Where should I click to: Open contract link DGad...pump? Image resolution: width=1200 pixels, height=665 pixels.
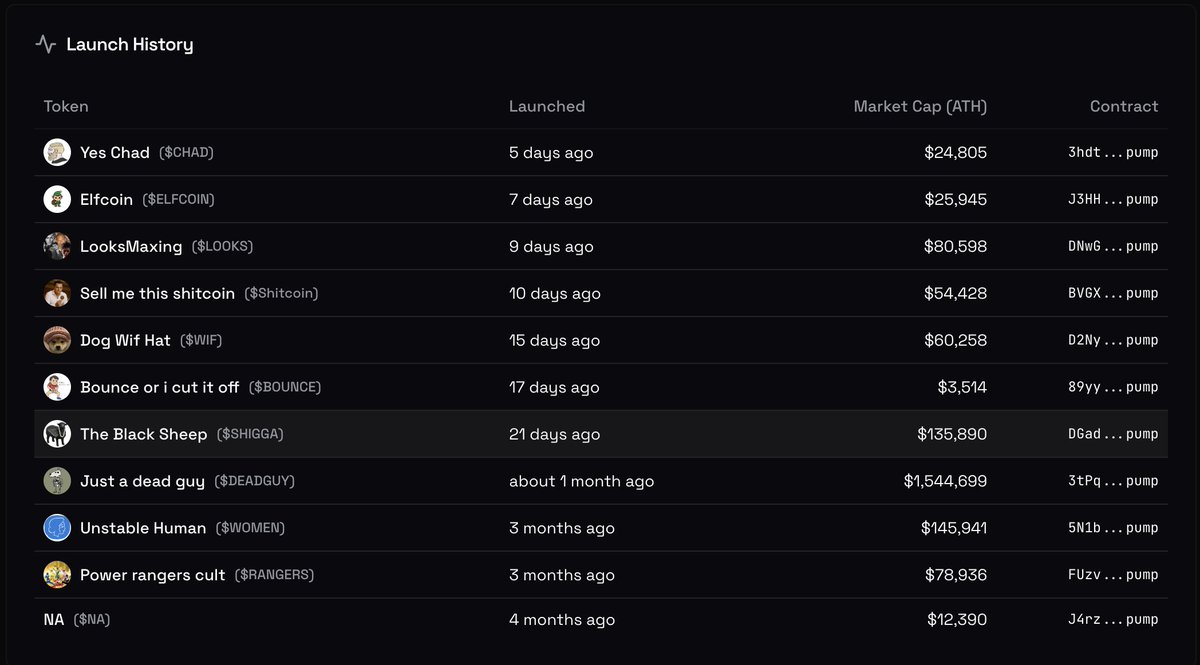click(1112, 434)
